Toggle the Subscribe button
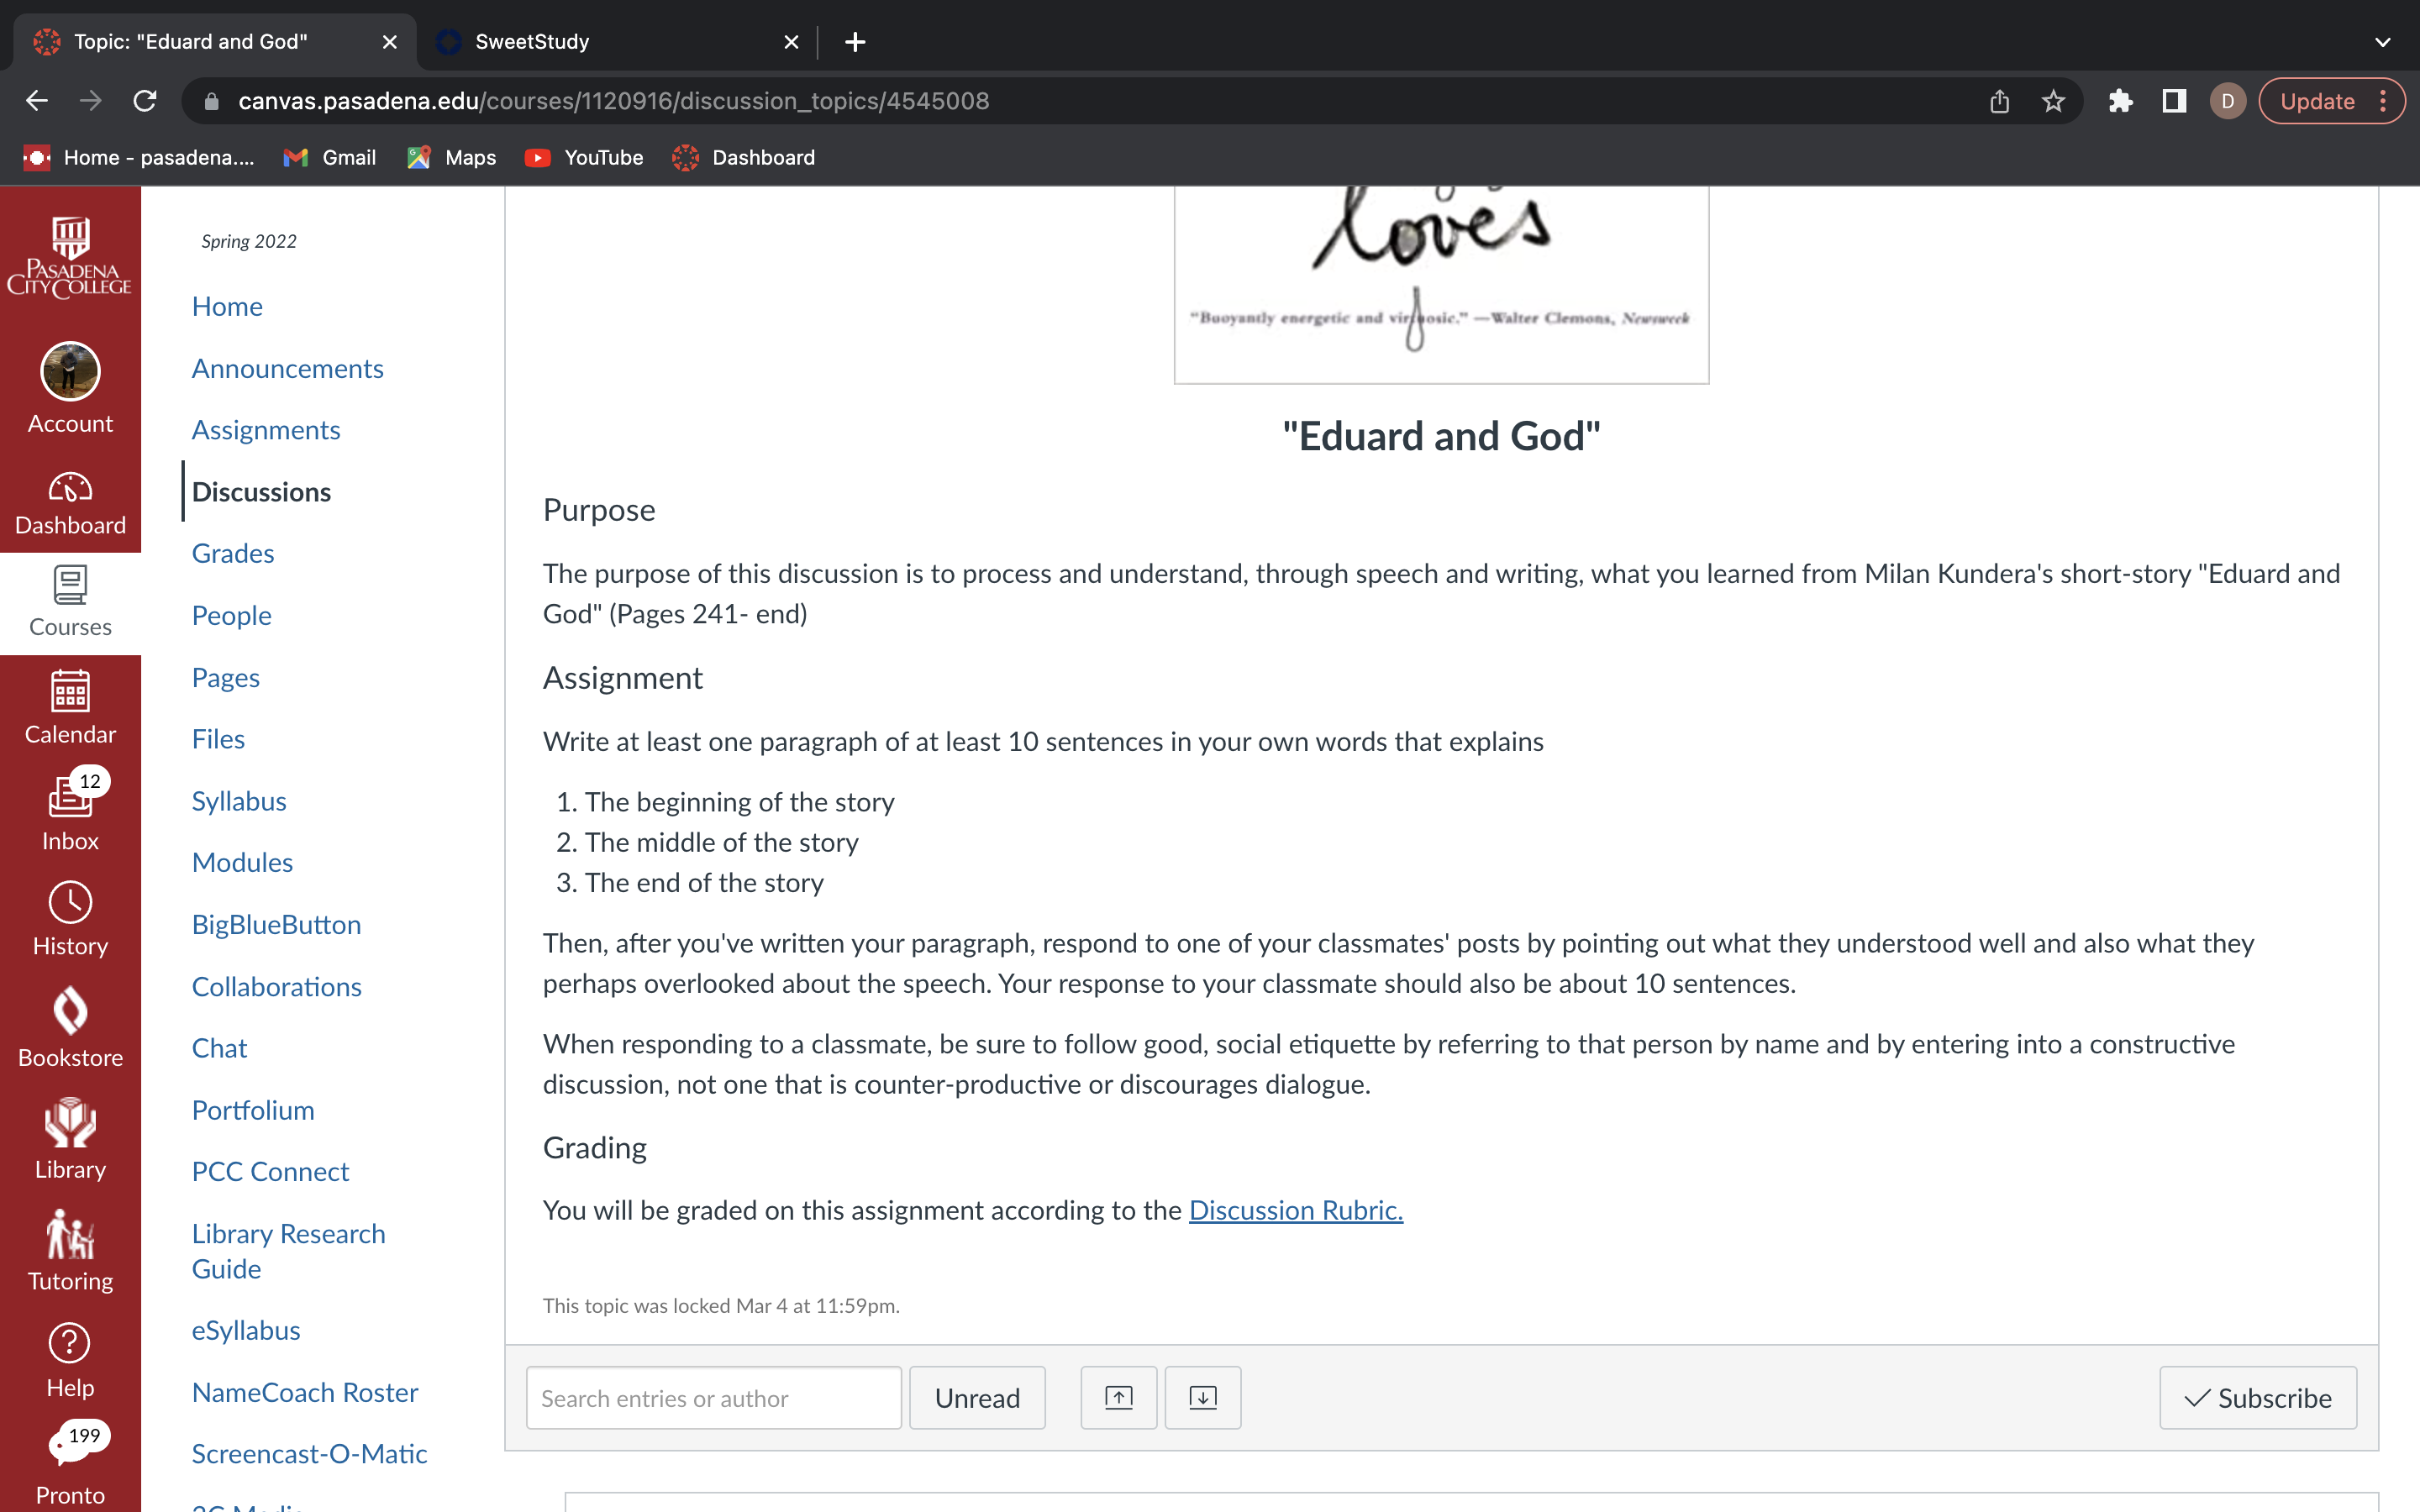 (x=2257, y=1397)
